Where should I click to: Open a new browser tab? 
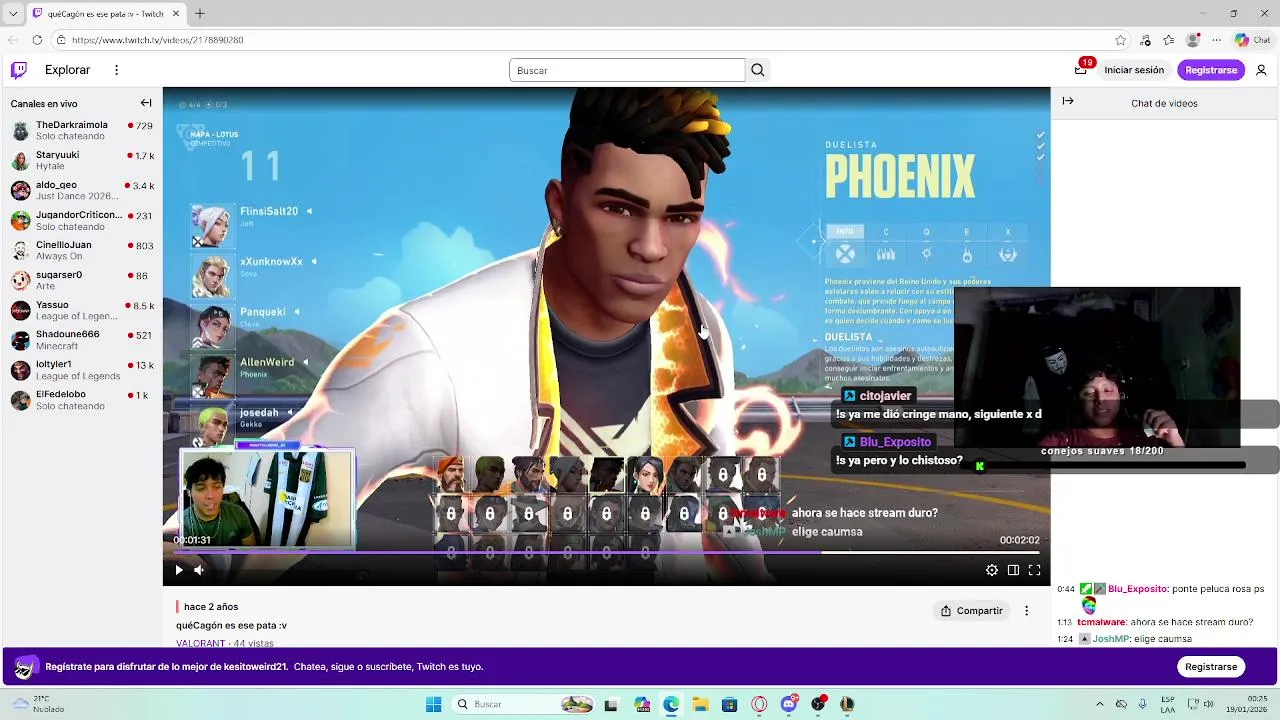point(200,14)
